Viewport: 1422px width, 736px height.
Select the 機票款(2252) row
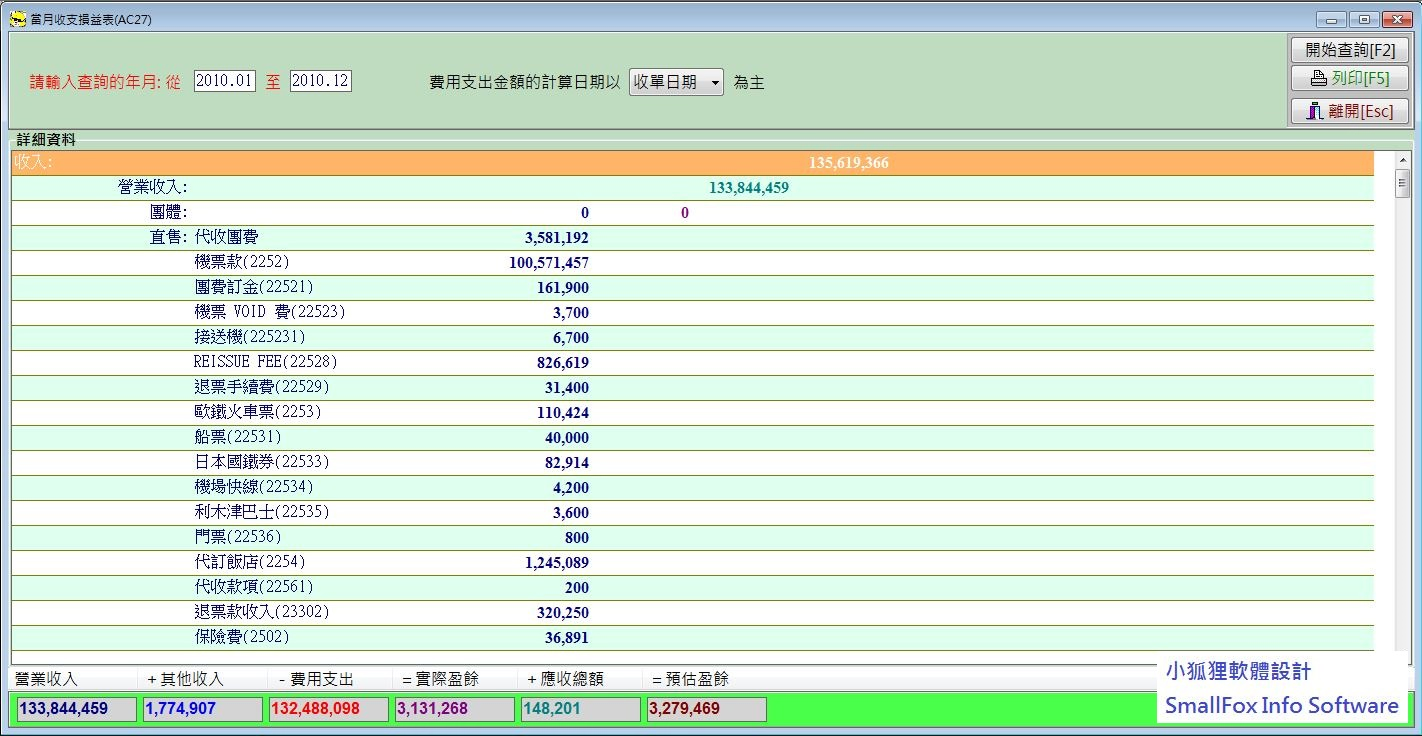click(692, 263)
